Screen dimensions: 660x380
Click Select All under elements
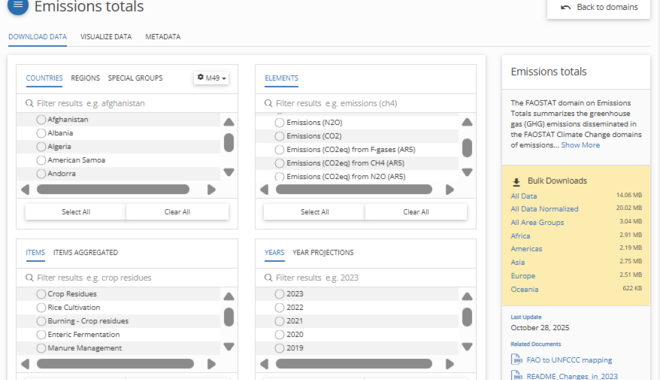point(314,212)
